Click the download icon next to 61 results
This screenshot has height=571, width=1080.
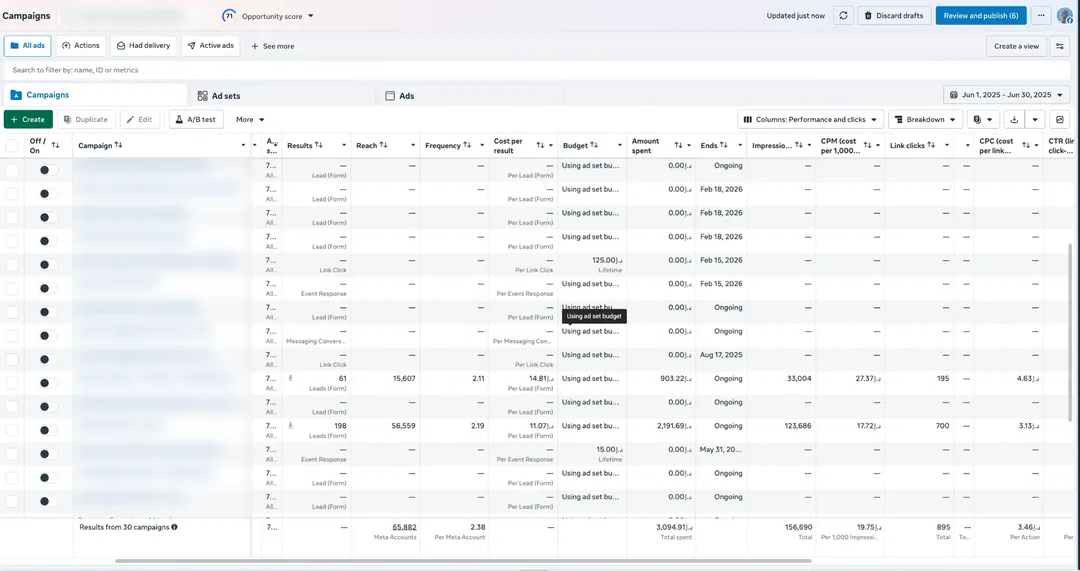pyautogui.click(x=290, y=378)
